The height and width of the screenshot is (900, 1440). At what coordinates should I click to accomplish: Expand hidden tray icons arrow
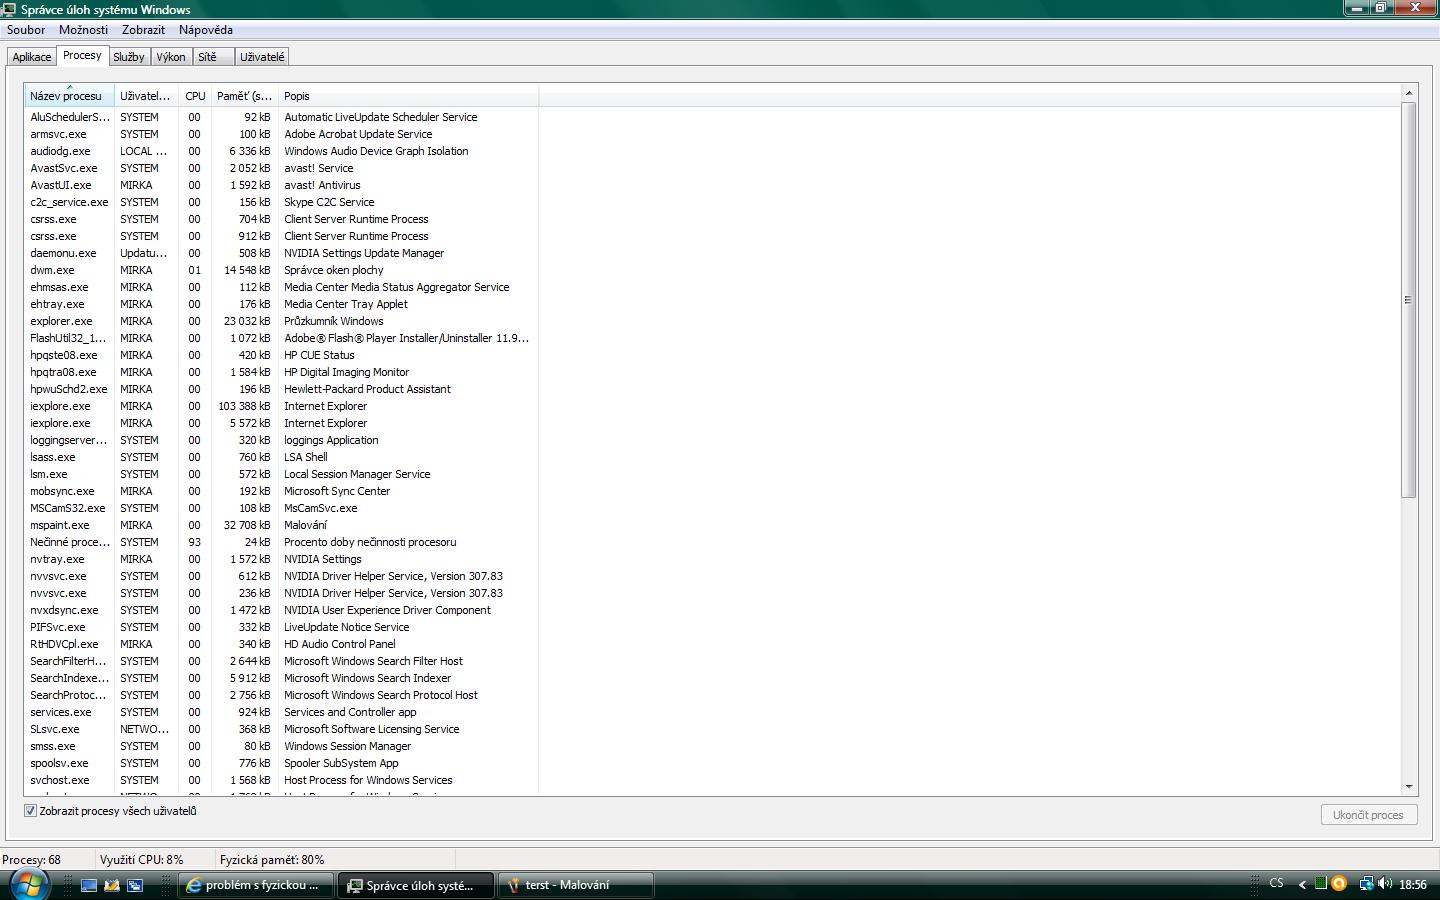(x=1302, y=884)
